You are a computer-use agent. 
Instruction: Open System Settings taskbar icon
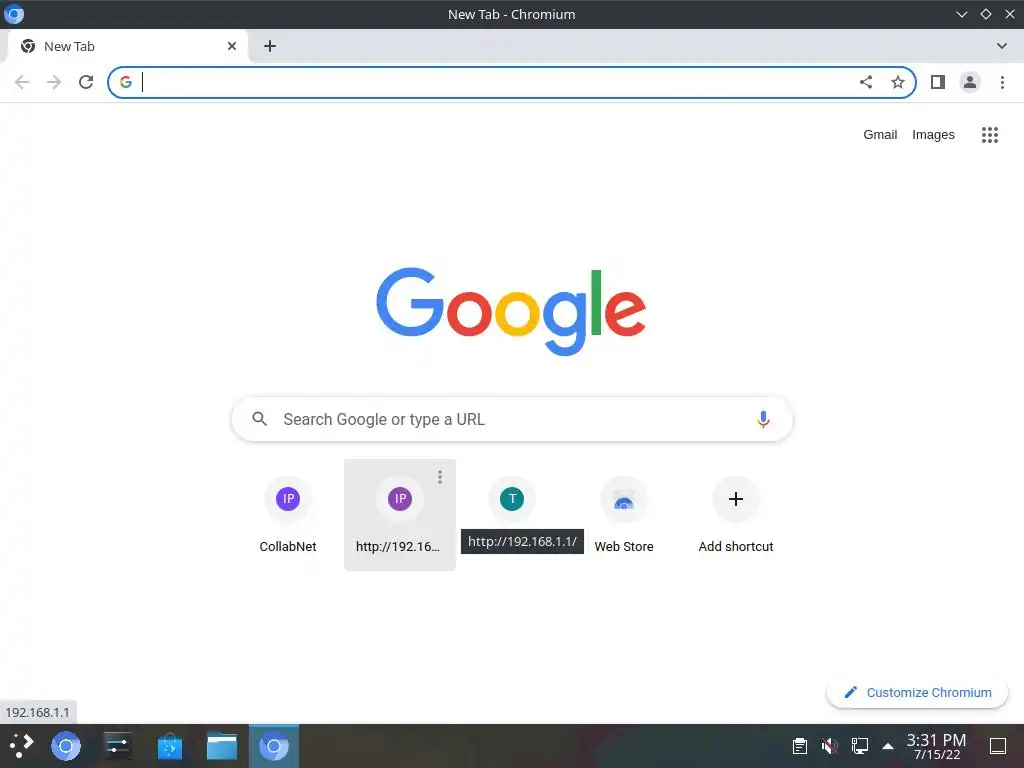[x=118, y=746]
